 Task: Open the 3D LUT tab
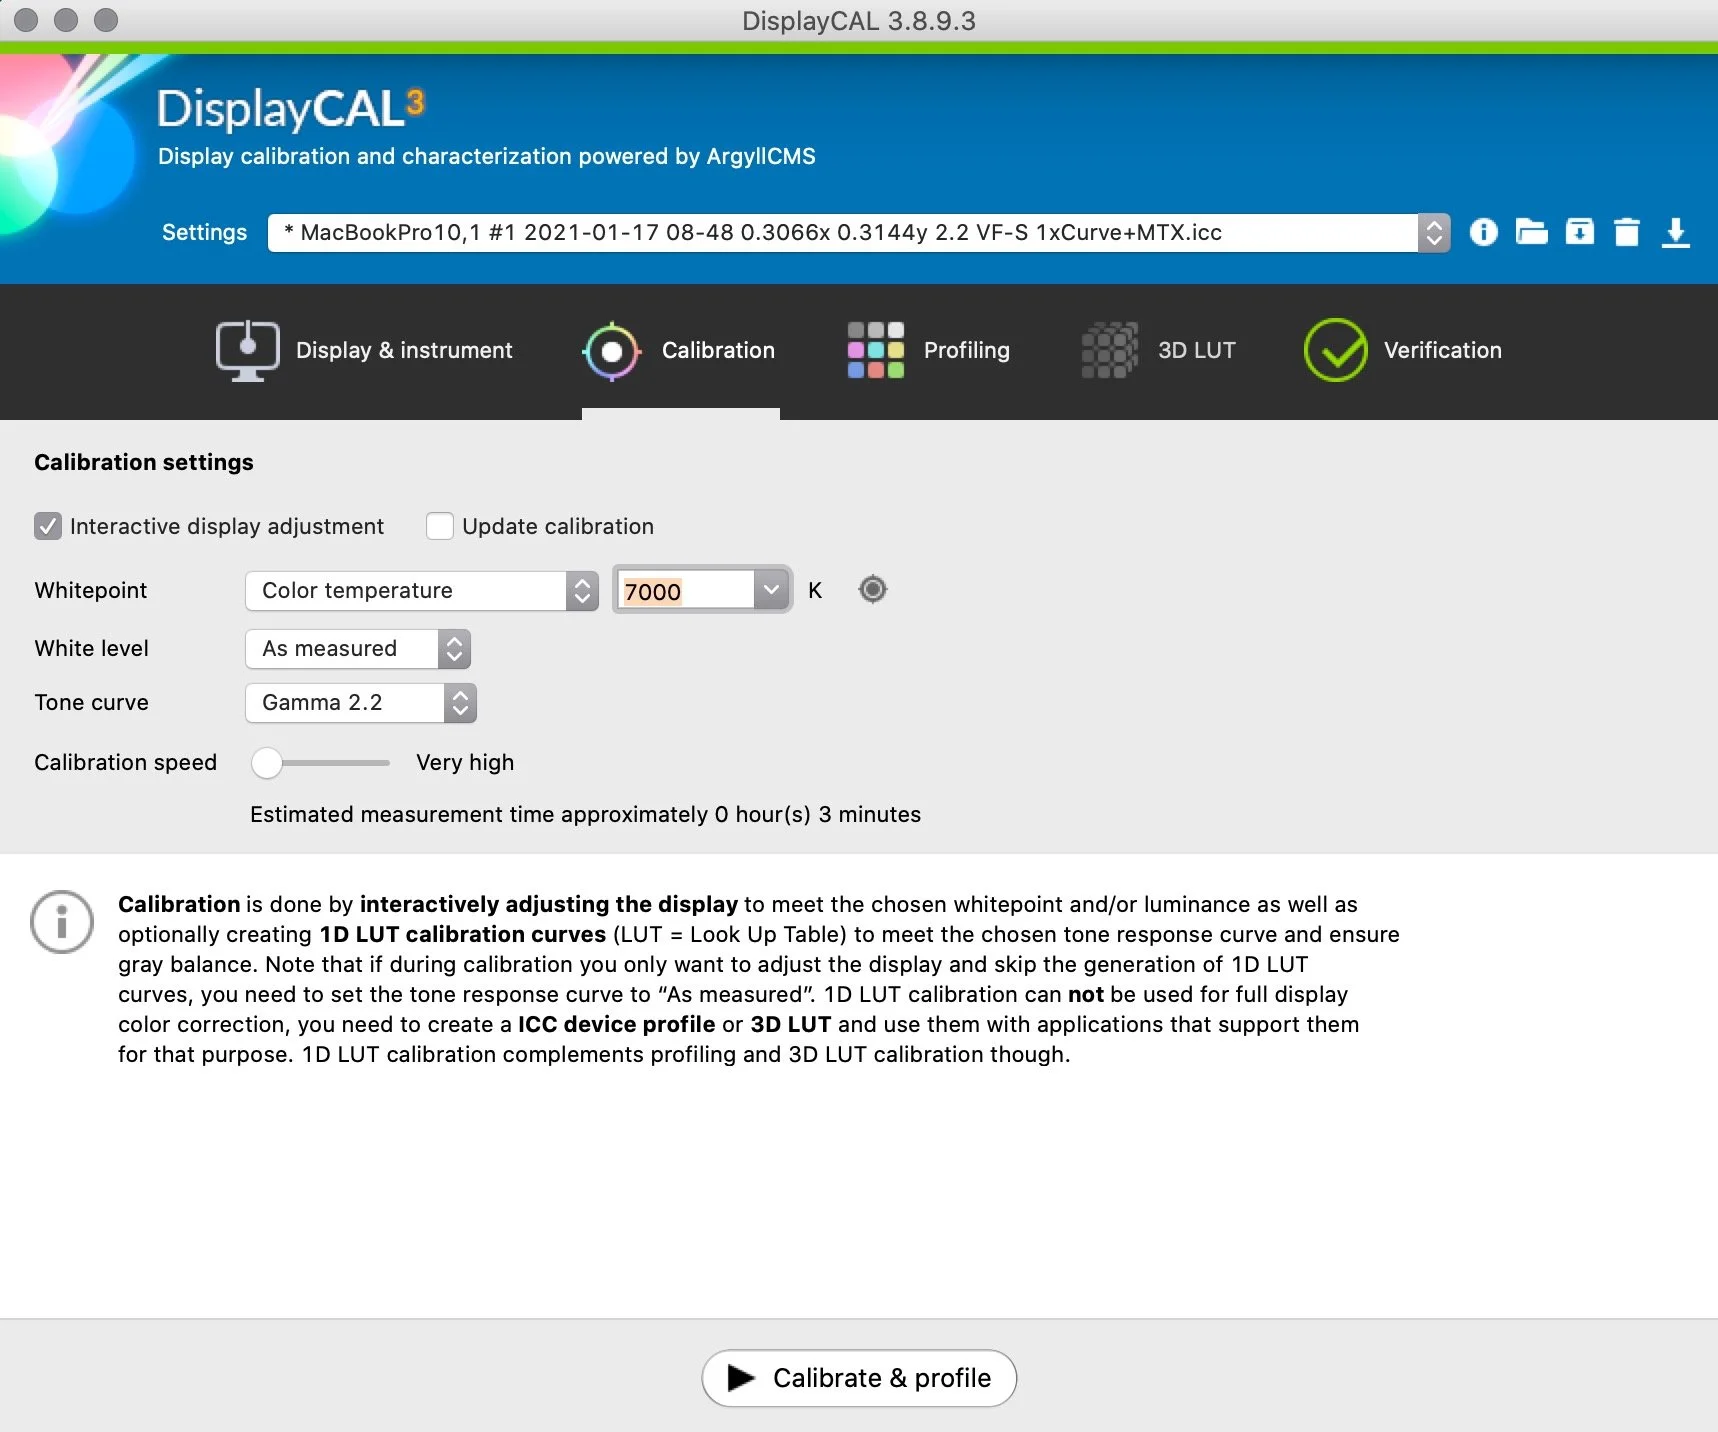coord(1158,350)
